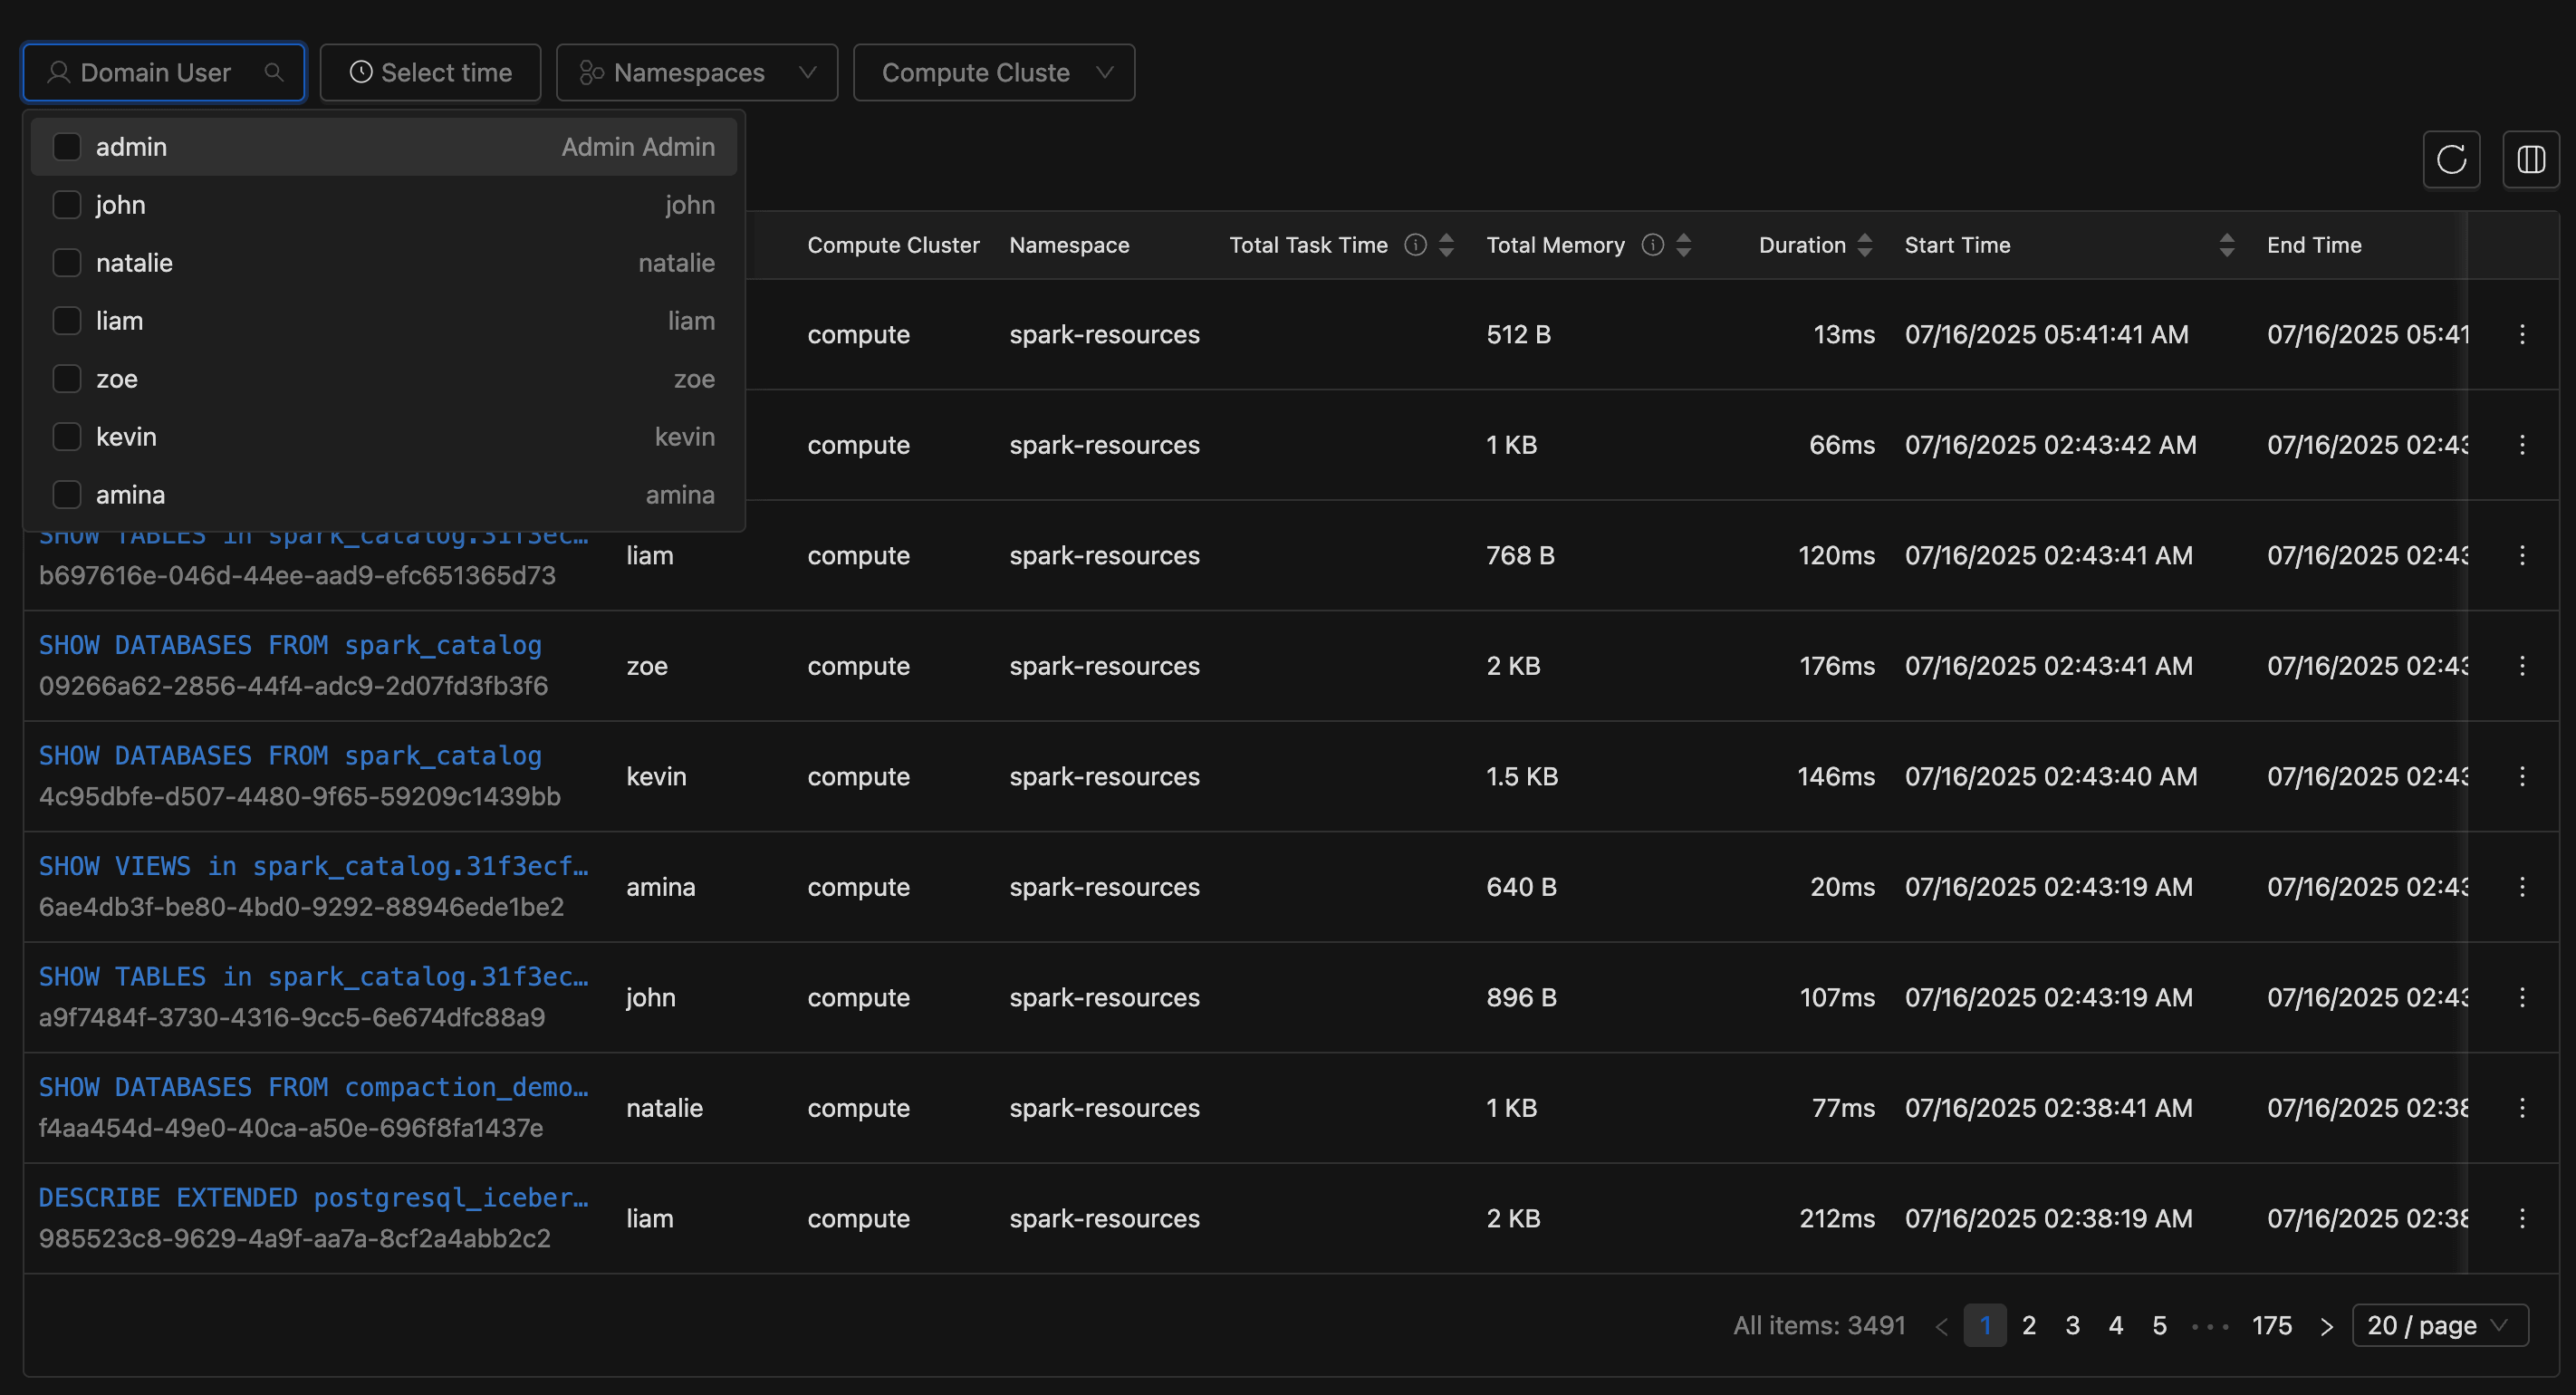The width and height of the screenshot is (2576, 1395).
Task: Click the search icon in Domain User field
Action: [273, 72]
